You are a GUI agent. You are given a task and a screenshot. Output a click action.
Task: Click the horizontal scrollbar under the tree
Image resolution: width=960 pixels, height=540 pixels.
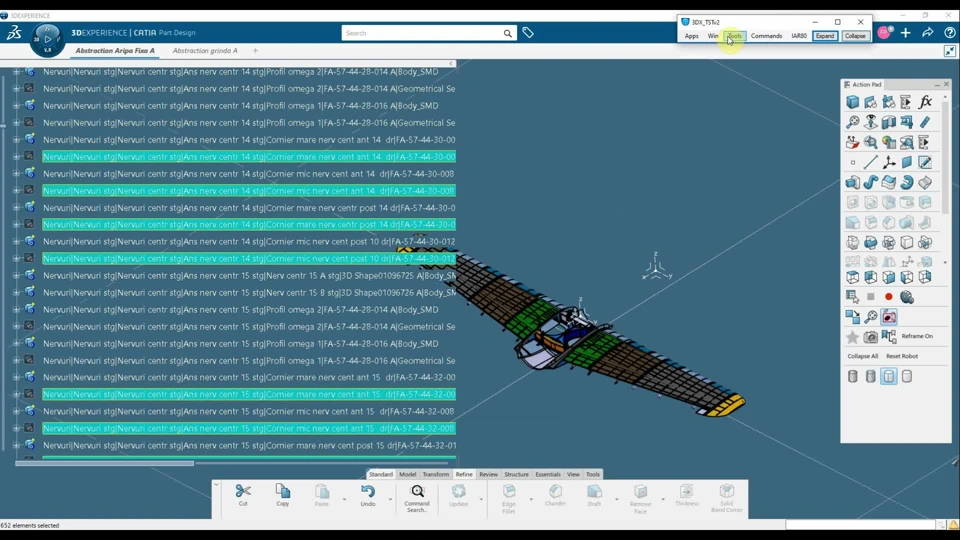(x=105, y=463)
